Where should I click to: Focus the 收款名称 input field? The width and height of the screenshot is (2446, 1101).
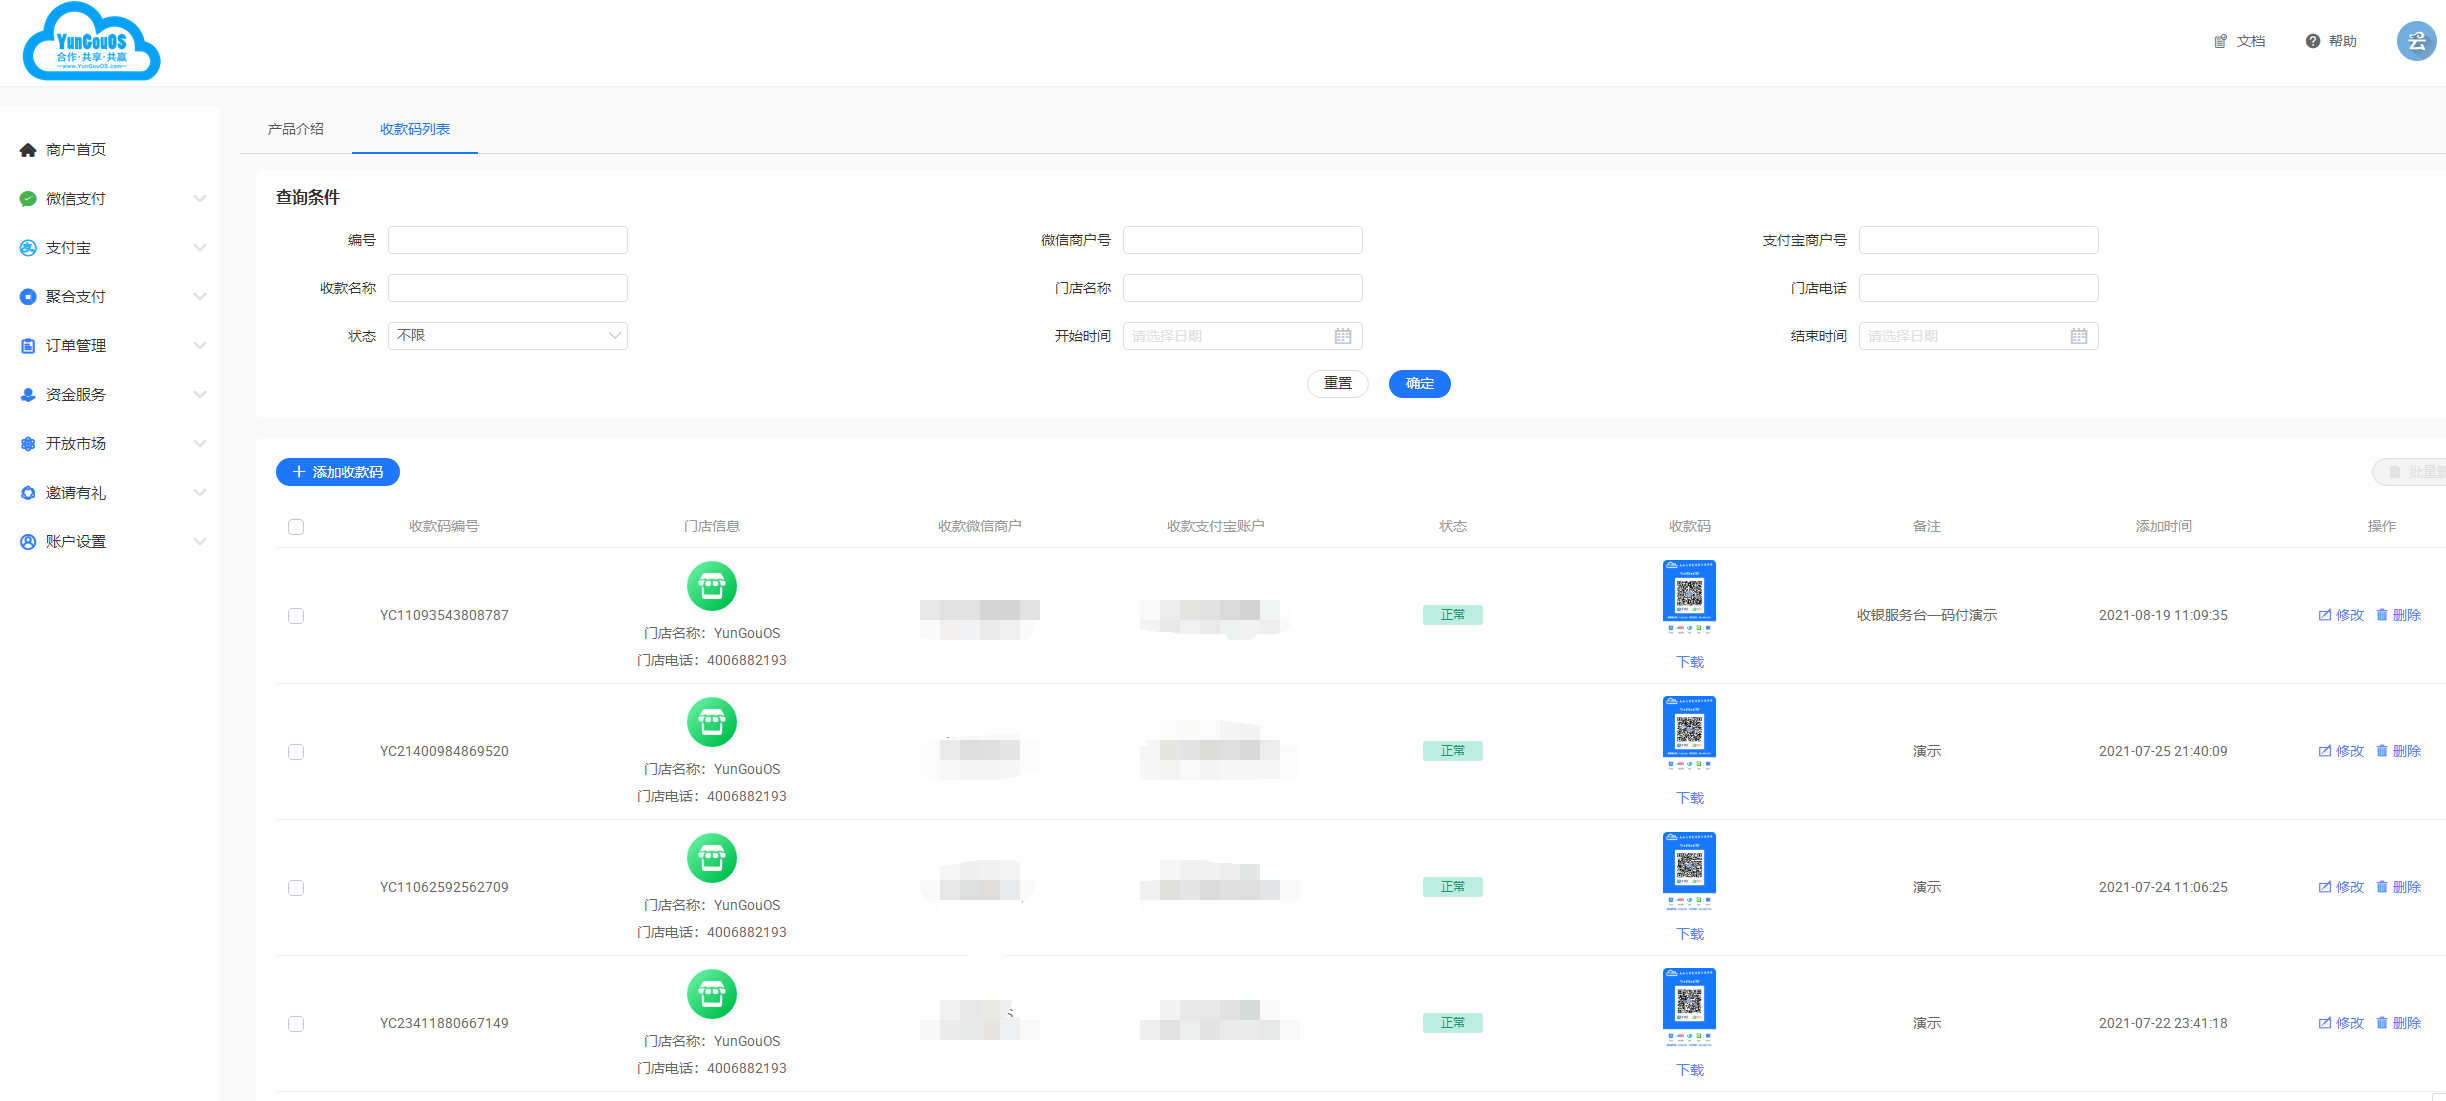coord(508,288)
